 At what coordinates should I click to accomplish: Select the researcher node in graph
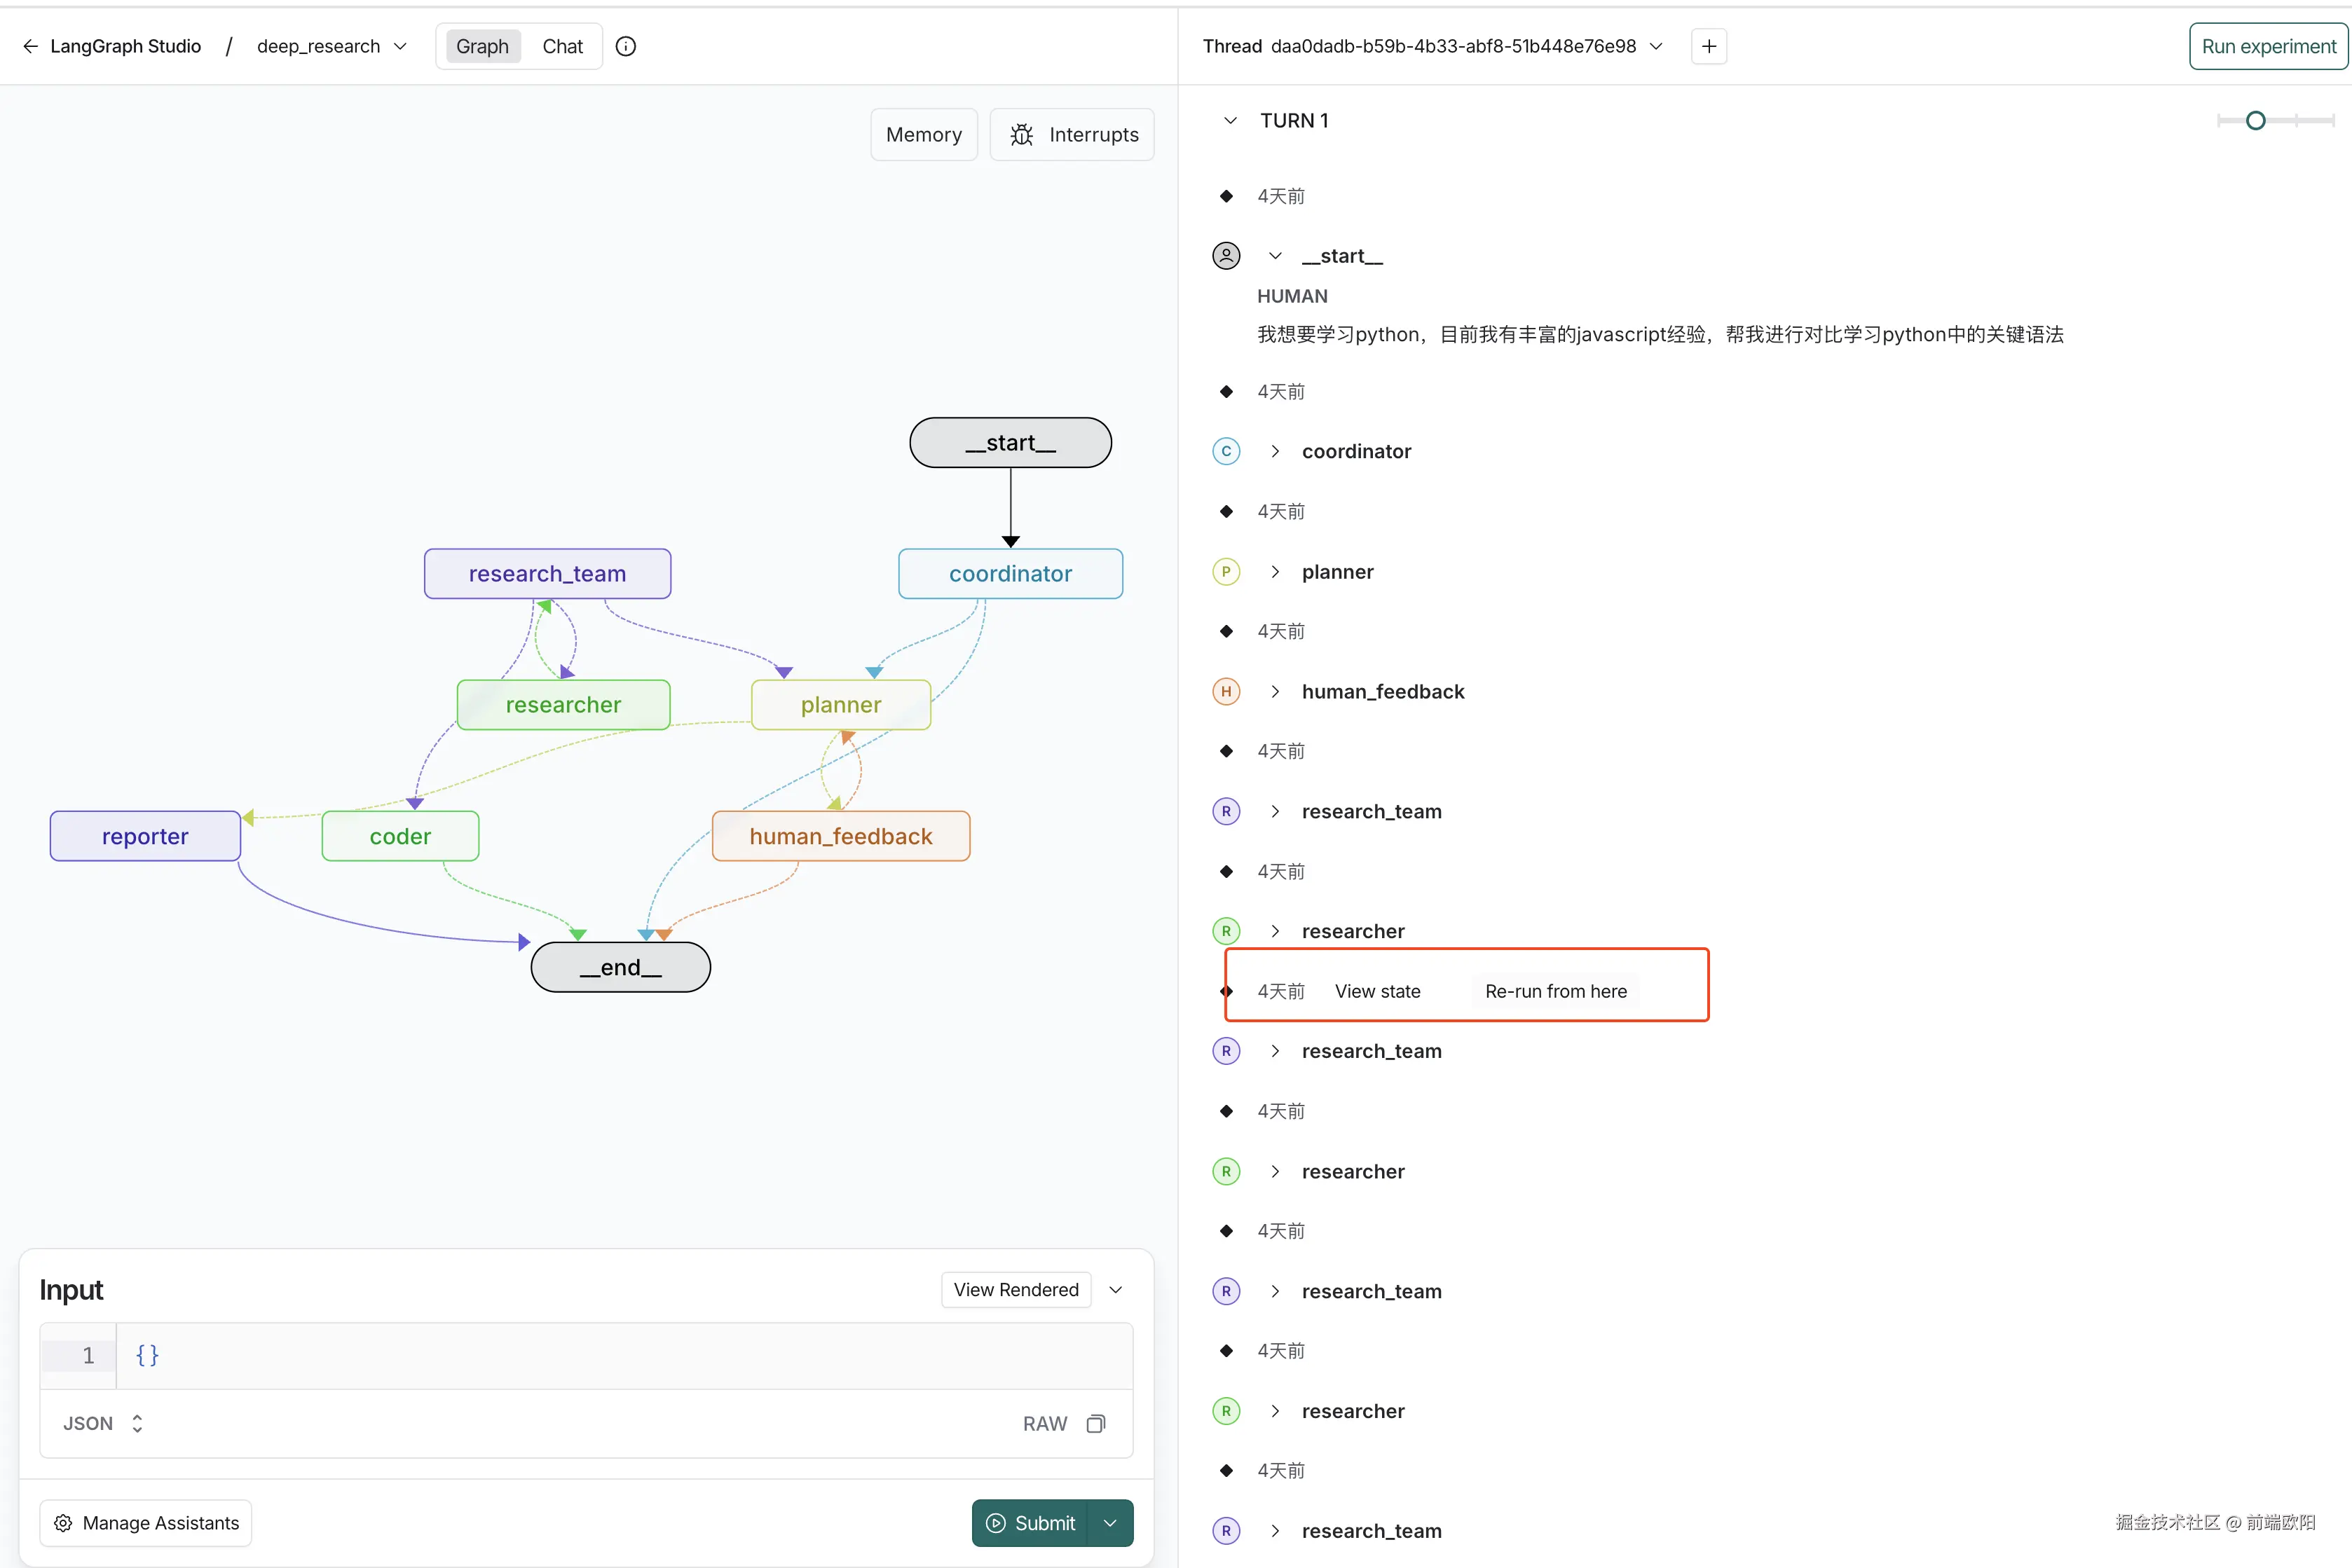pyautogui.click(x=563, y=705)
